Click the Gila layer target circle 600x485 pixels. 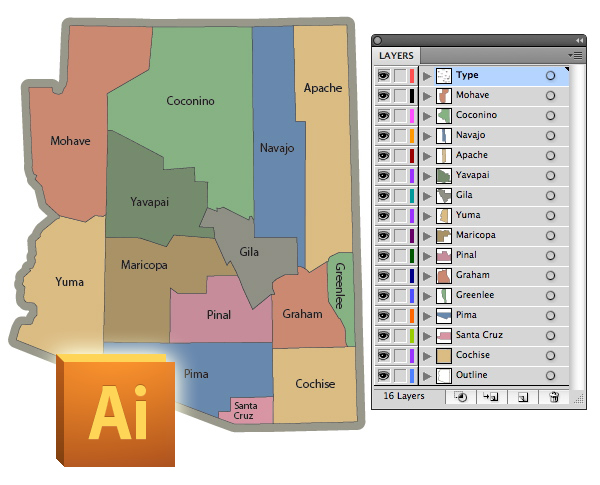click(x=550, y=195)
